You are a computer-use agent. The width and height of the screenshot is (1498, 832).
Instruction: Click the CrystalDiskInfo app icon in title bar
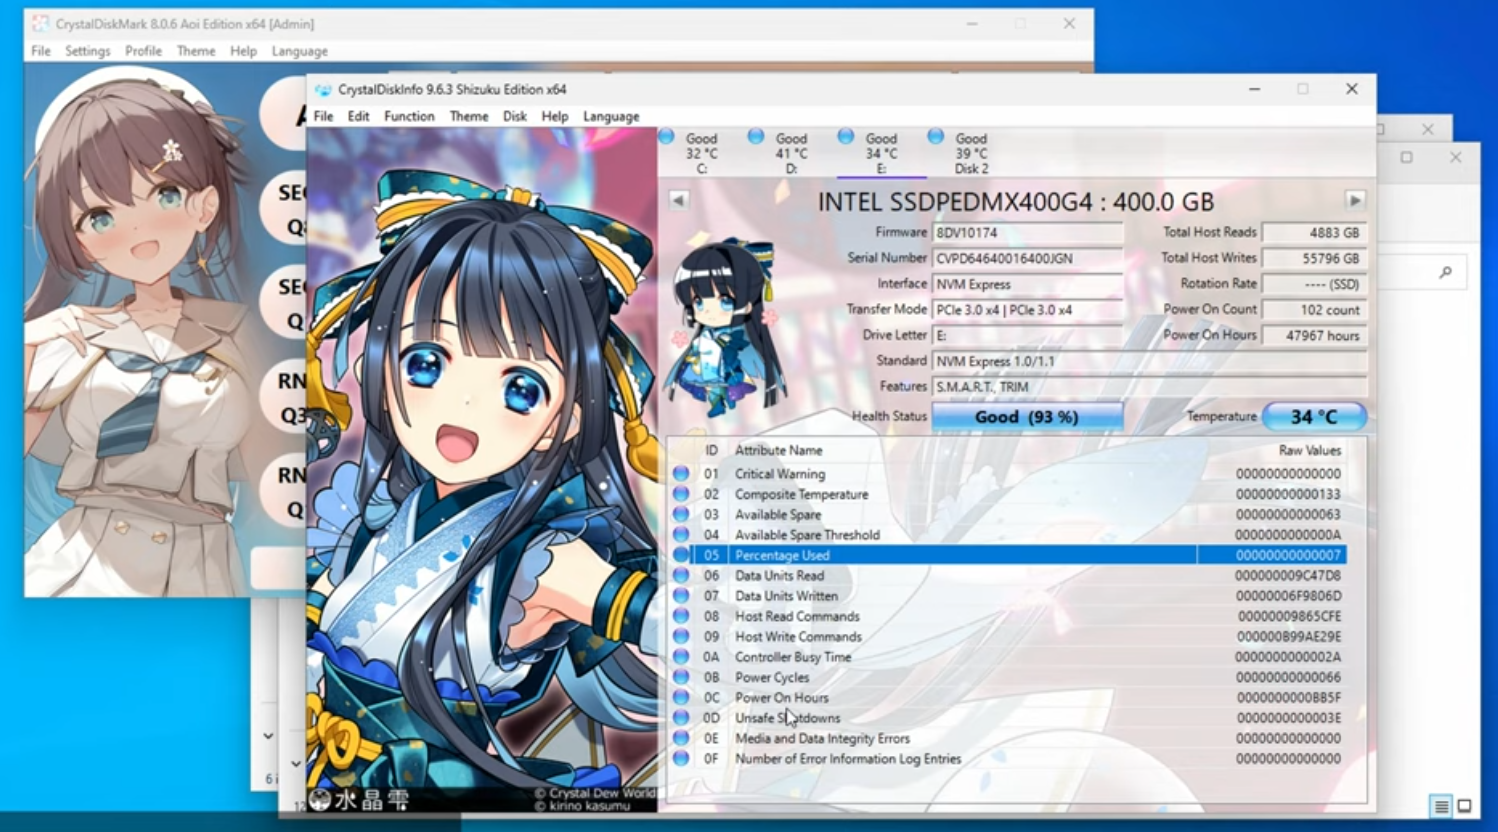[x=323, y=89]
